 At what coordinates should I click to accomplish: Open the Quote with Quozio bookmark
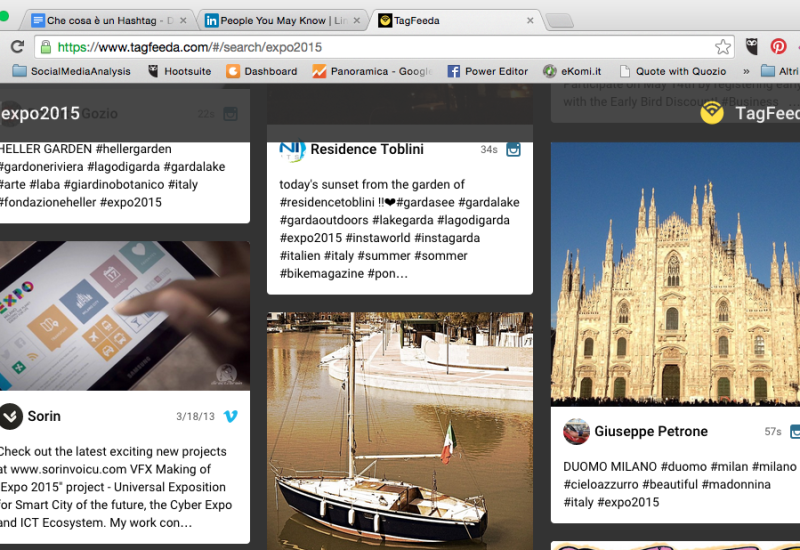[672, 71]
